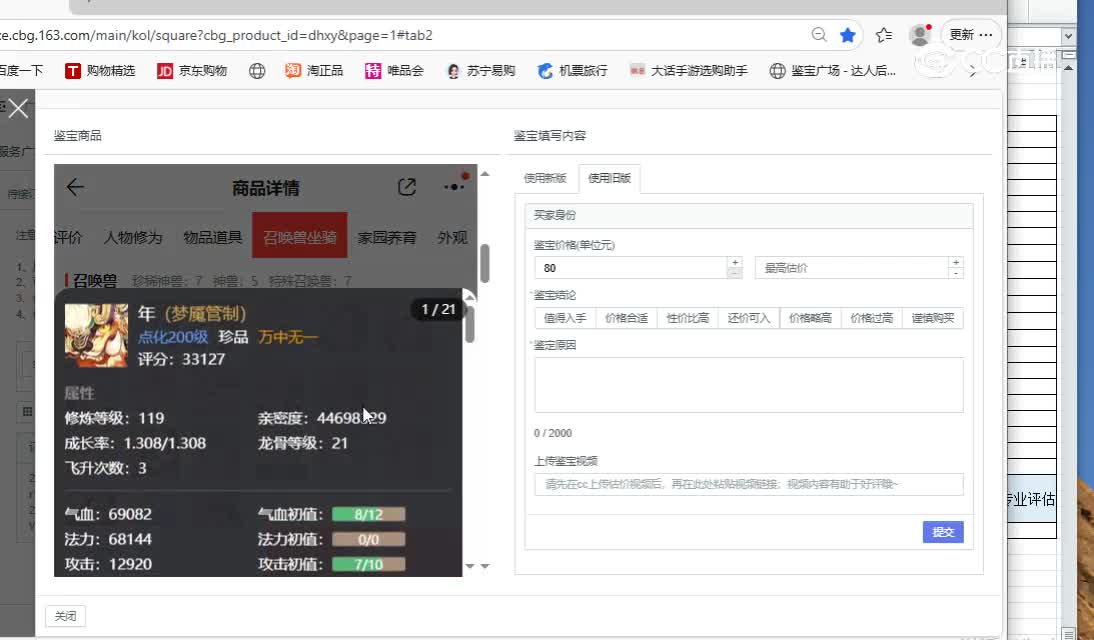Click the 最高估价 input field

click(x=851, y=268)
